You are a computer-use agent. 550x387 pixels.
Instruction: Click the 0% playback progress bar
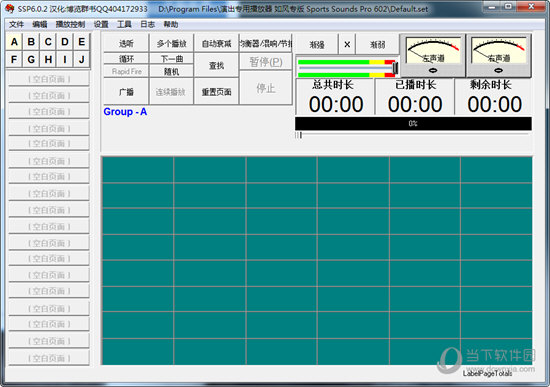[413, 124]
